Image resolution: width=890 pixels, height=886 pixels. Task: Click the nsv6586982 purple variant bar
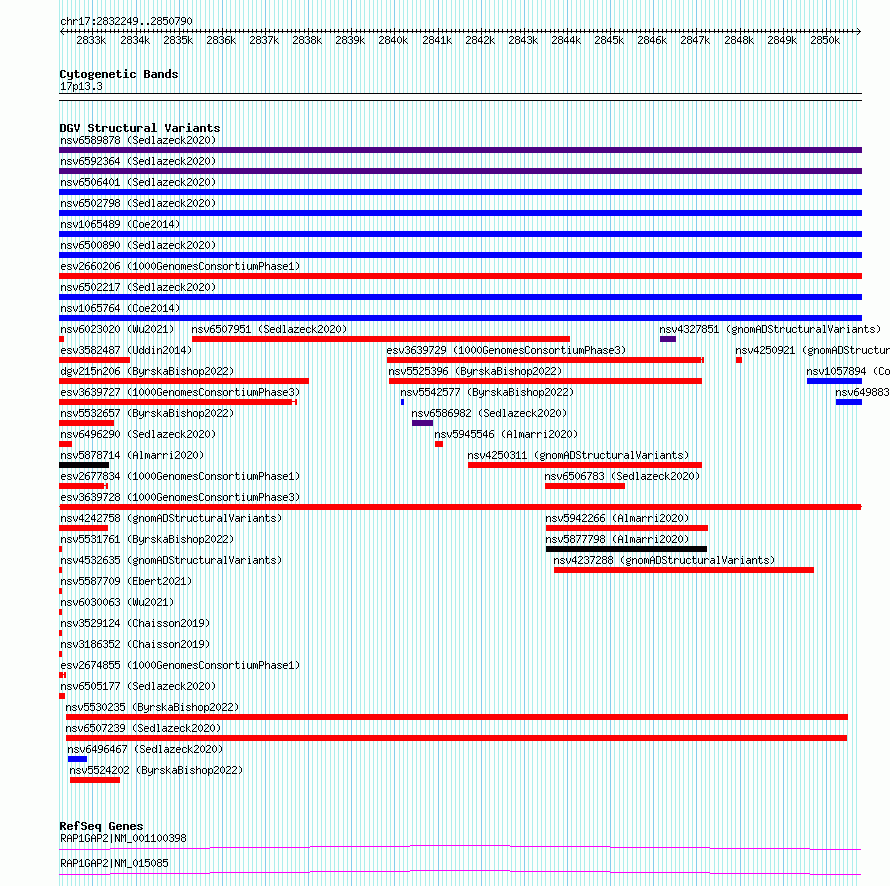click(422, 423)
